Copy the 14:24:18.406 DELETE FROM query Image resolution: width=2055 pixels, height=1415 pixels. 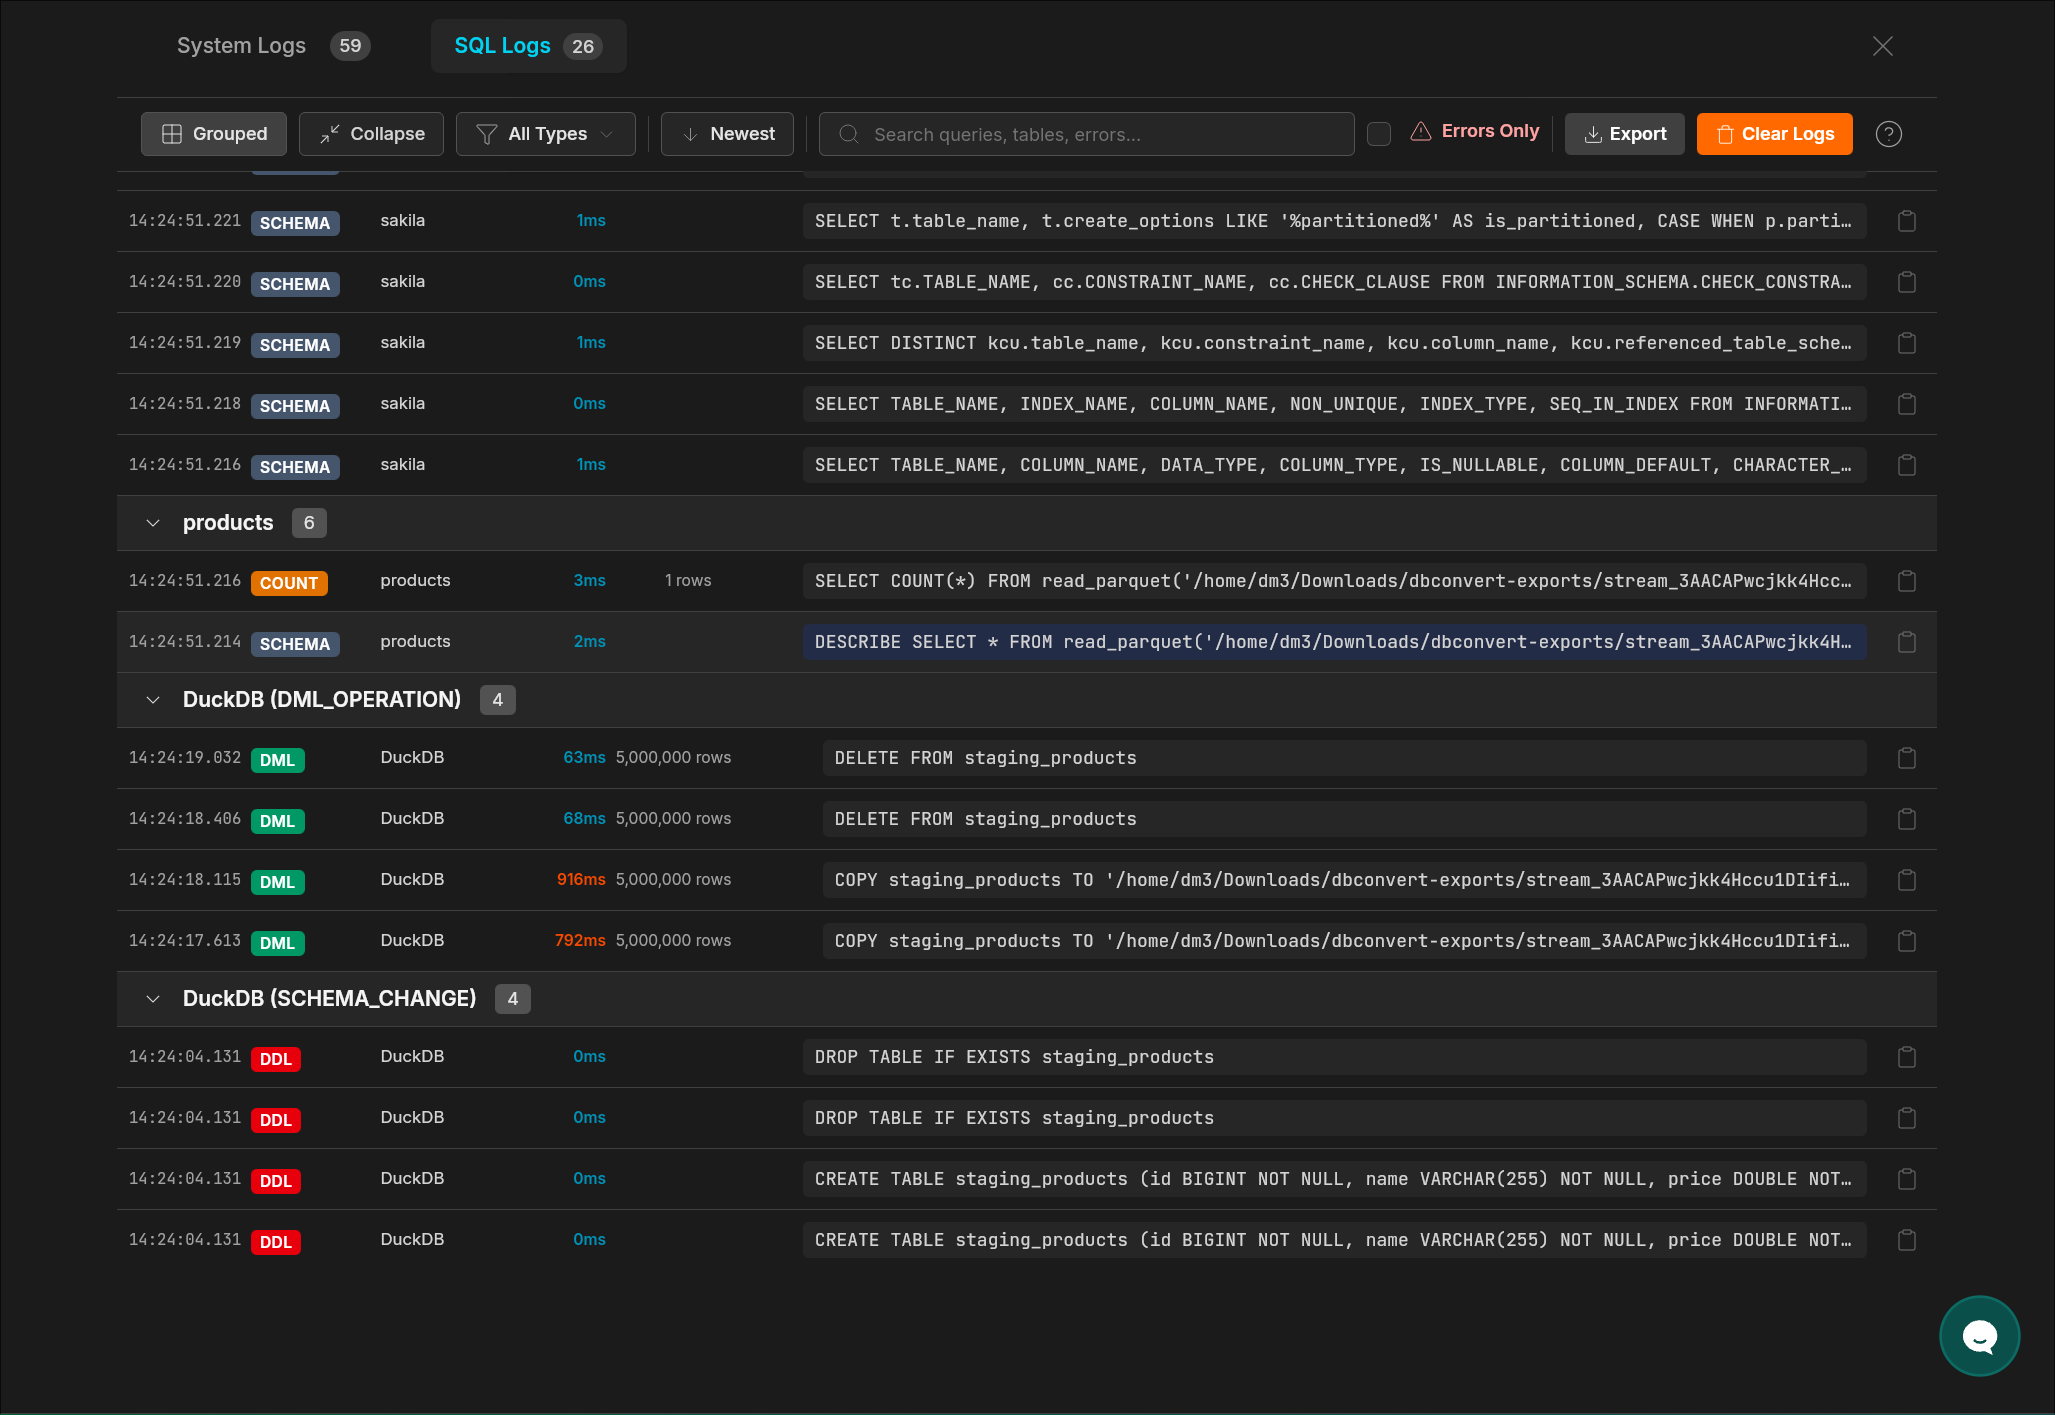1906,819
